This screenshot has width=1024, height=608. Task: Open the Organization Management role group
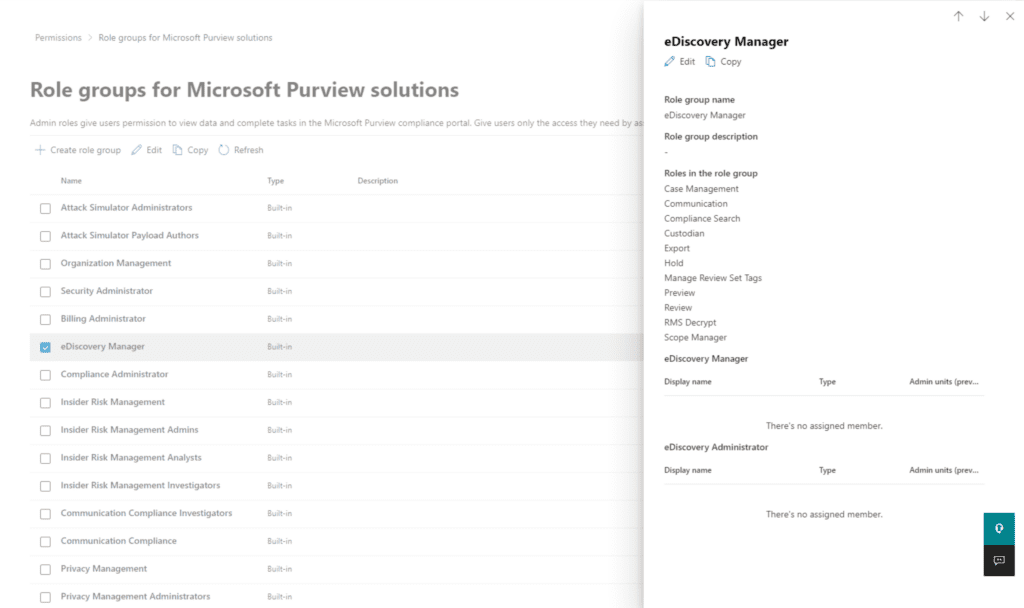(116, 263)
